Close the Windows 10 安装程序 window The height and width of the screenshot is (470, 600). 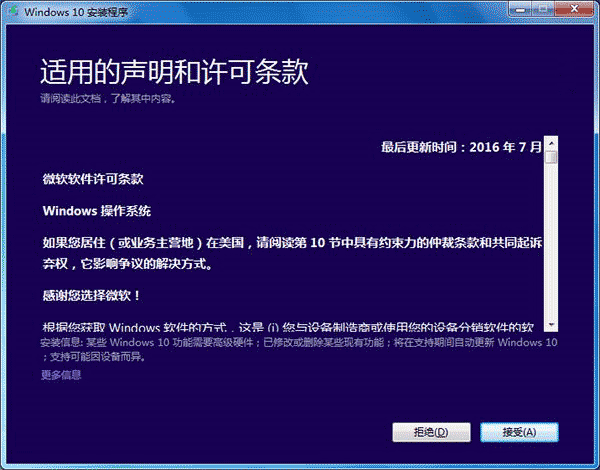coord(574,9)
